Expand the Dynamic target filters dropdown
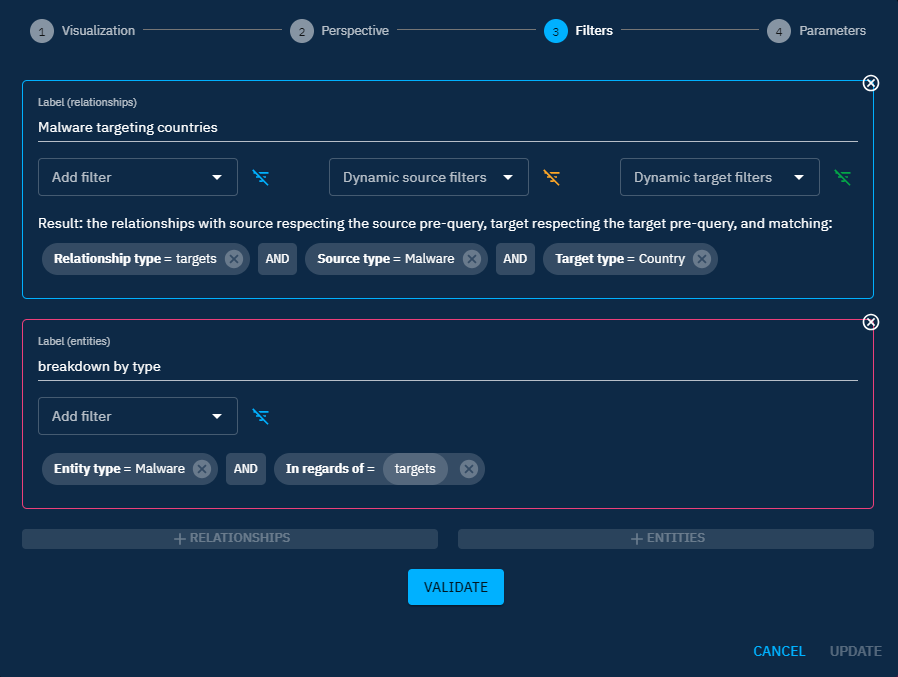This screenshot has width=898, height=677. click(x=719, y=177)
